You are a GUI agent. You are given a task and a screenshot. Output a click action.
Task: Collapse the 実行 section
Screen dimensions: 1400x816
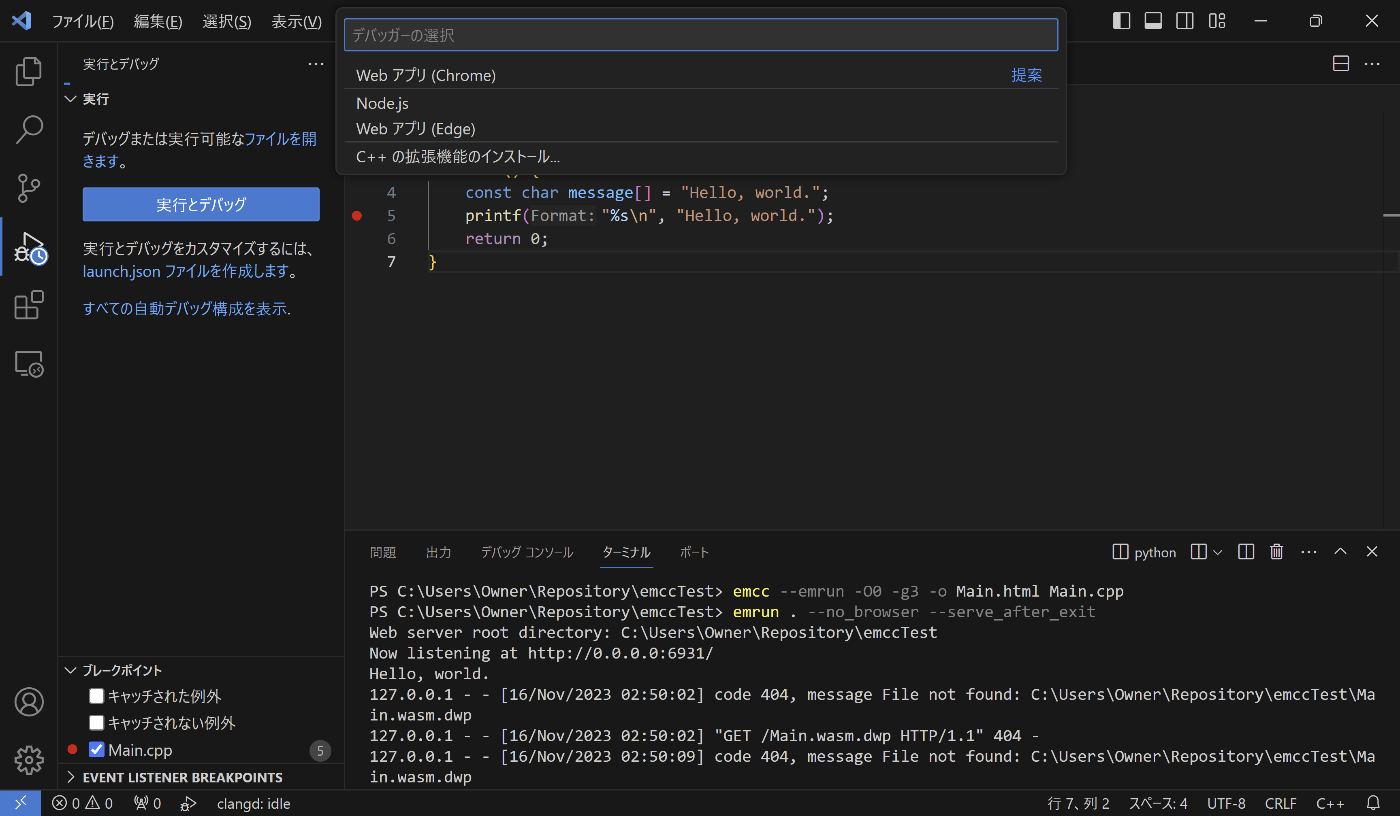click(x=71, y=99)
